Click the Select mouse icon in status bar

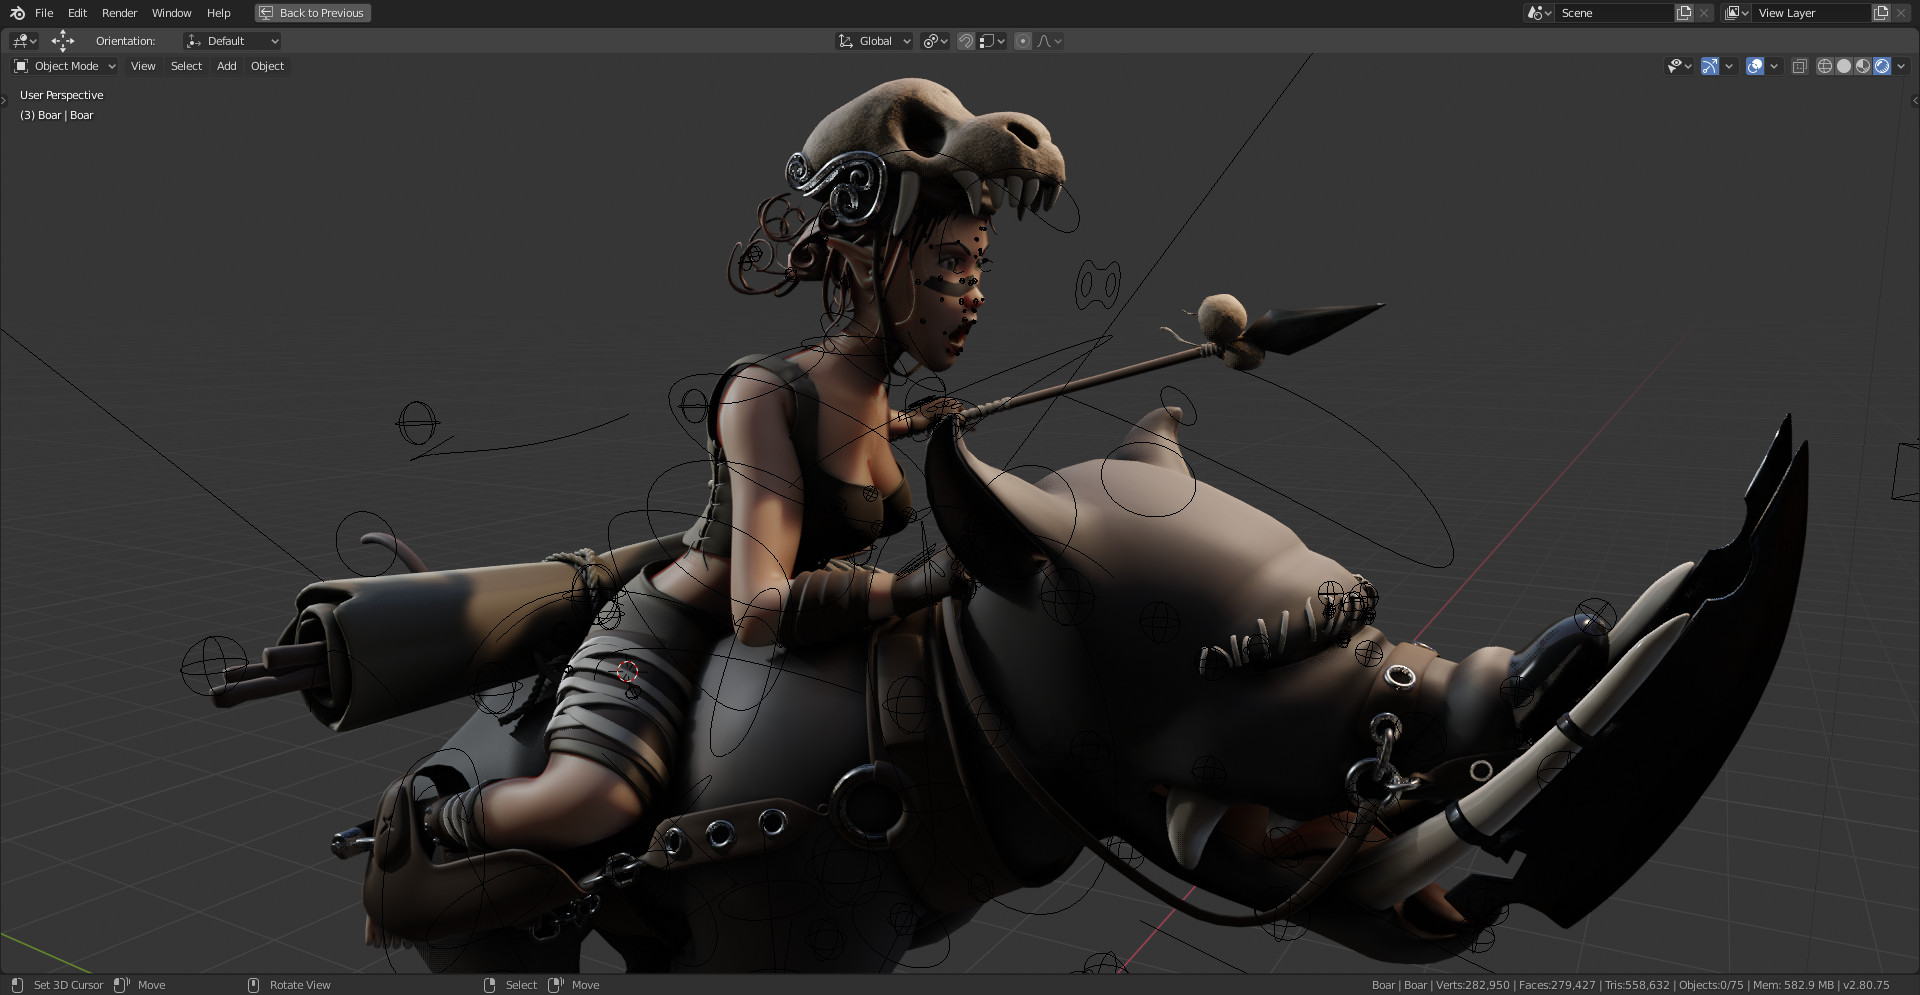(489, 985)
